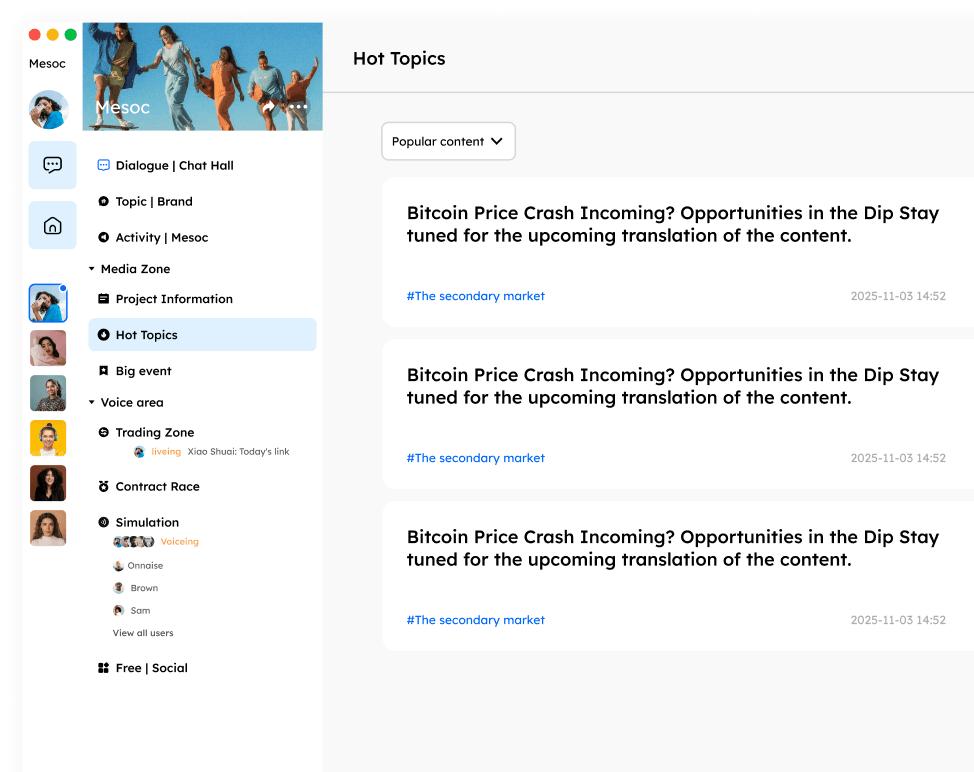Viewport: 974px width, 772px height.
Task: Select Big event in the sidebar
Action: (143, 371)
